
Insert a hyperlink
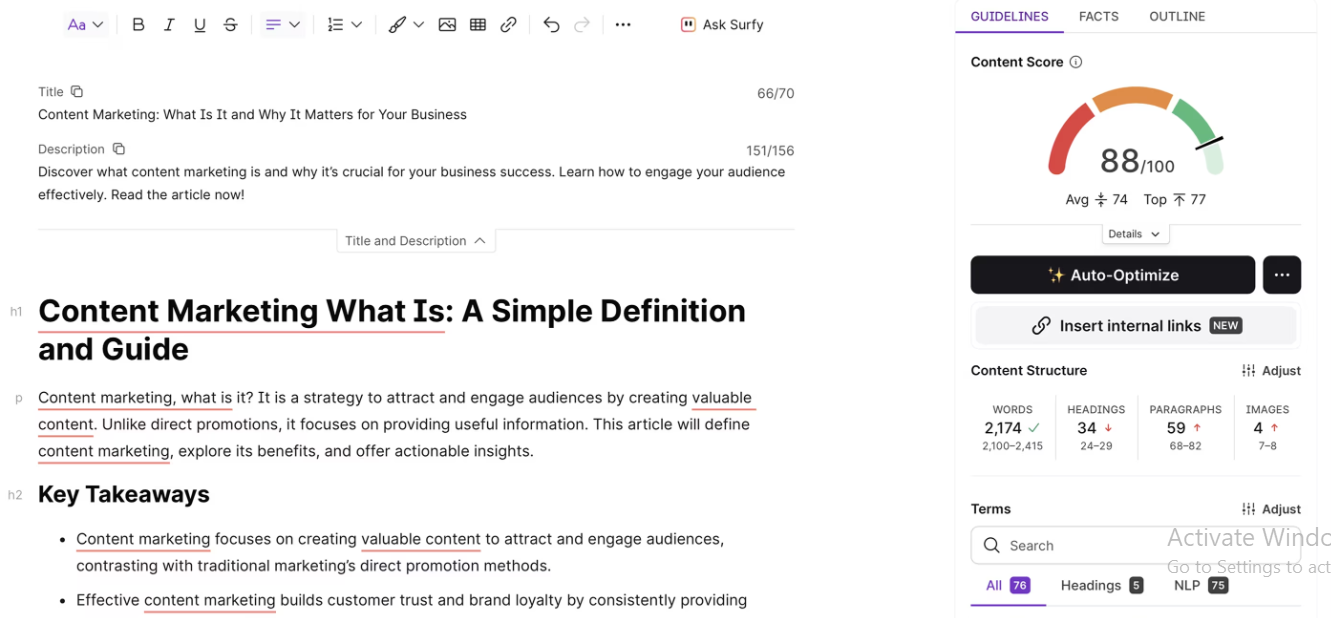click(508, 24)
